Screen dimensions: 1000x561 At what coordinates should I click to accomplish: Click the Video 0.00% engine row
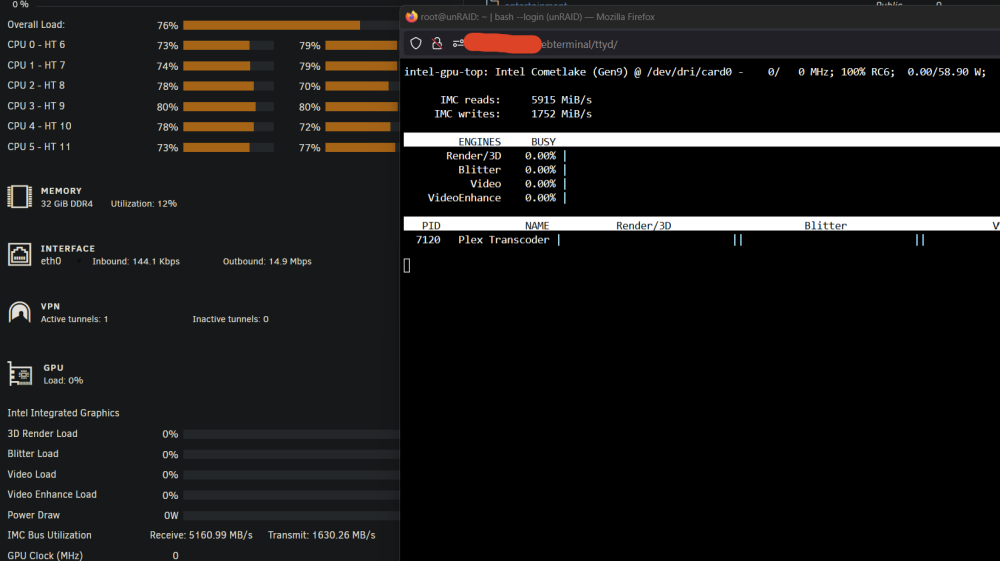click(518, 184)
